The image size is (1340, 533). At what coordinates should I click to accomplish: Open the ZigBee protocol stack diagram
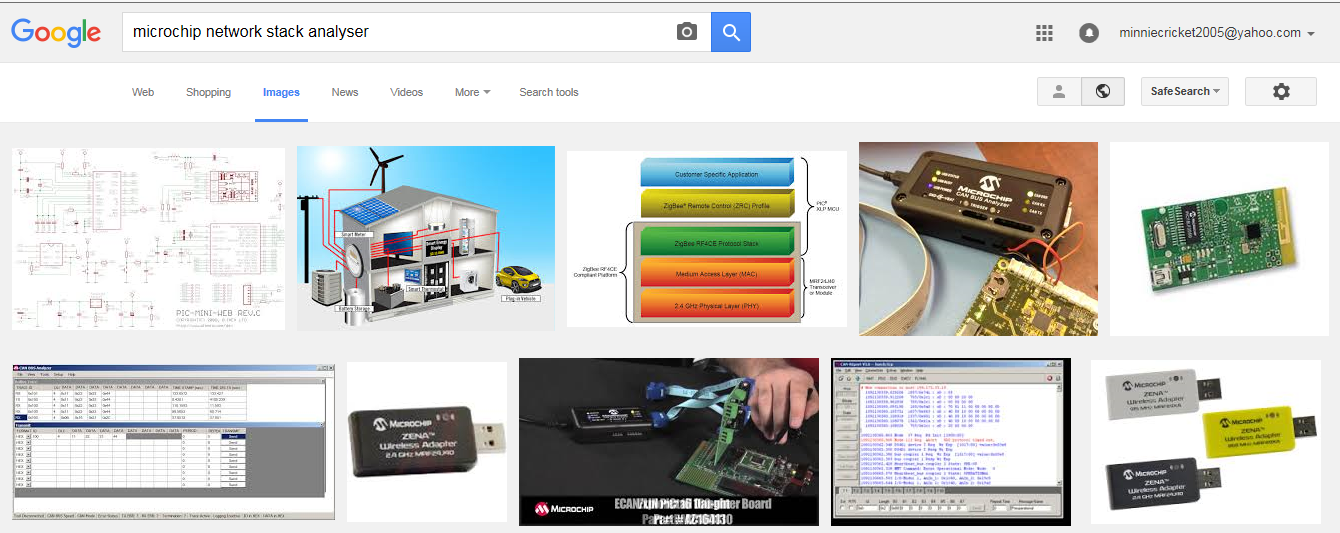point(707,239)
